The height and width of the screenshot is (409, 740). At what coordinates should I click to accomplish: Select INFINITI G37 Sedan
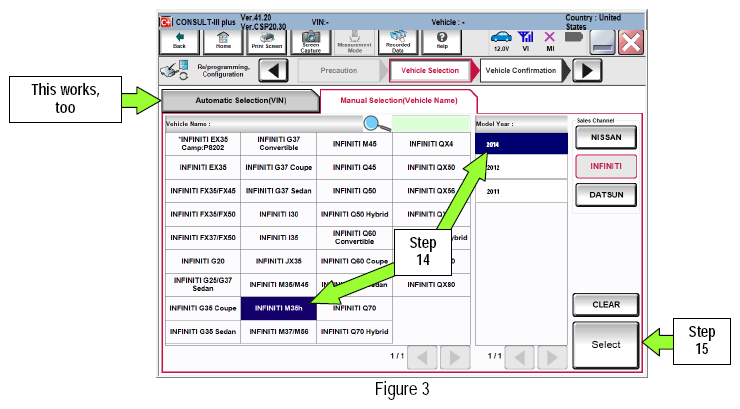(x=278, y=191)
